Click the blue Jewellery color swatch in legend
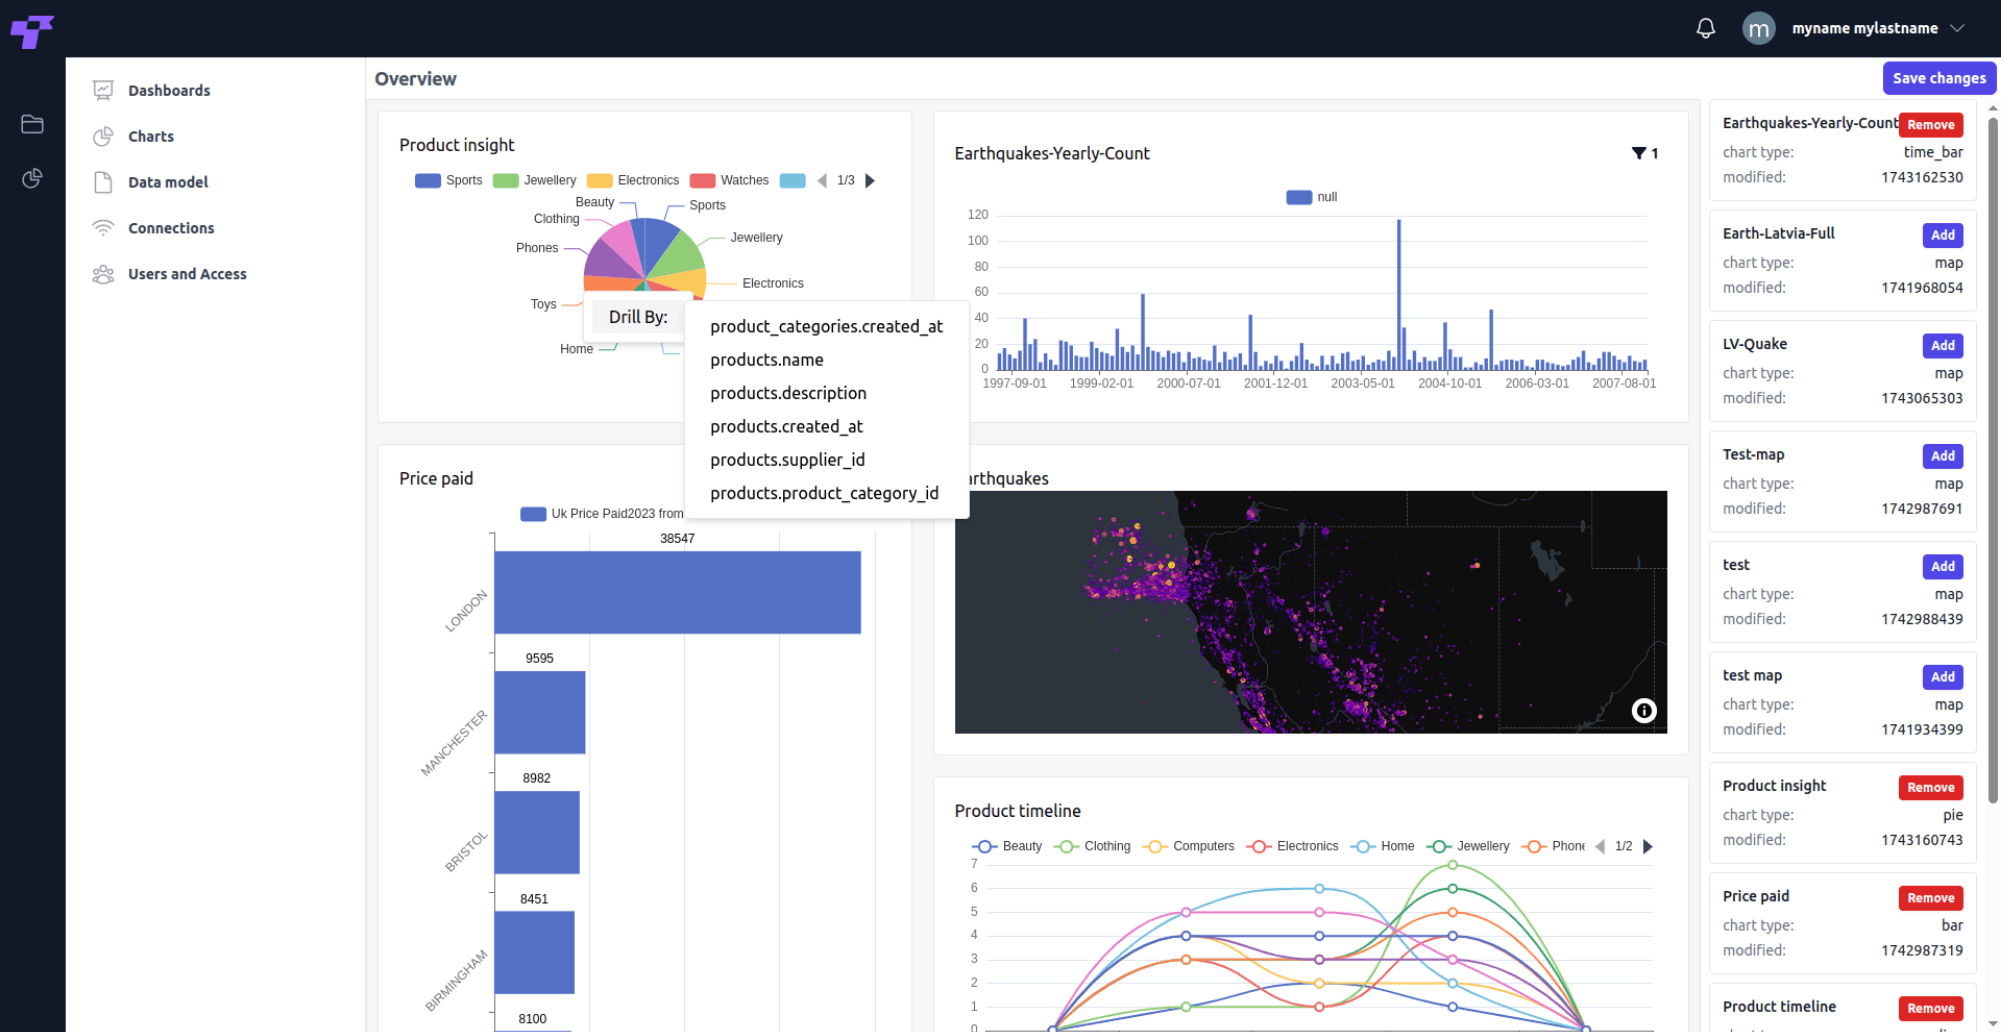This screenshot has height=1032, width=2004. tap(508, 180)
